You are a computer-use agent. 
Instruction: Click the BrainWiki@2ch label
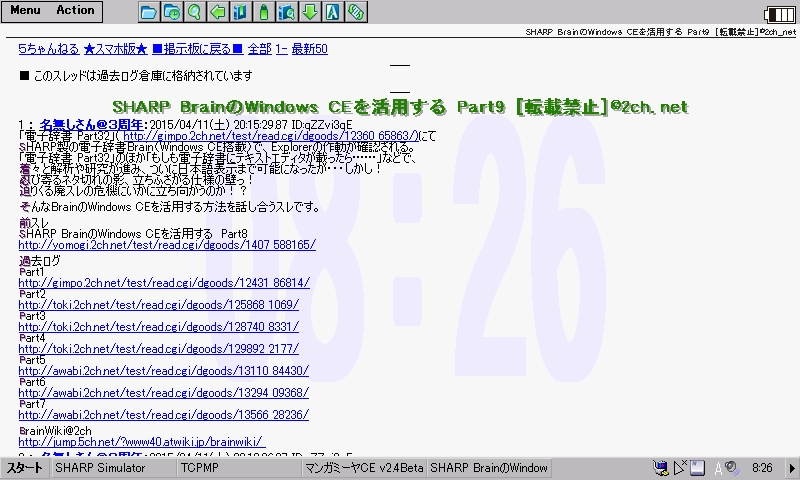point(55,431)
